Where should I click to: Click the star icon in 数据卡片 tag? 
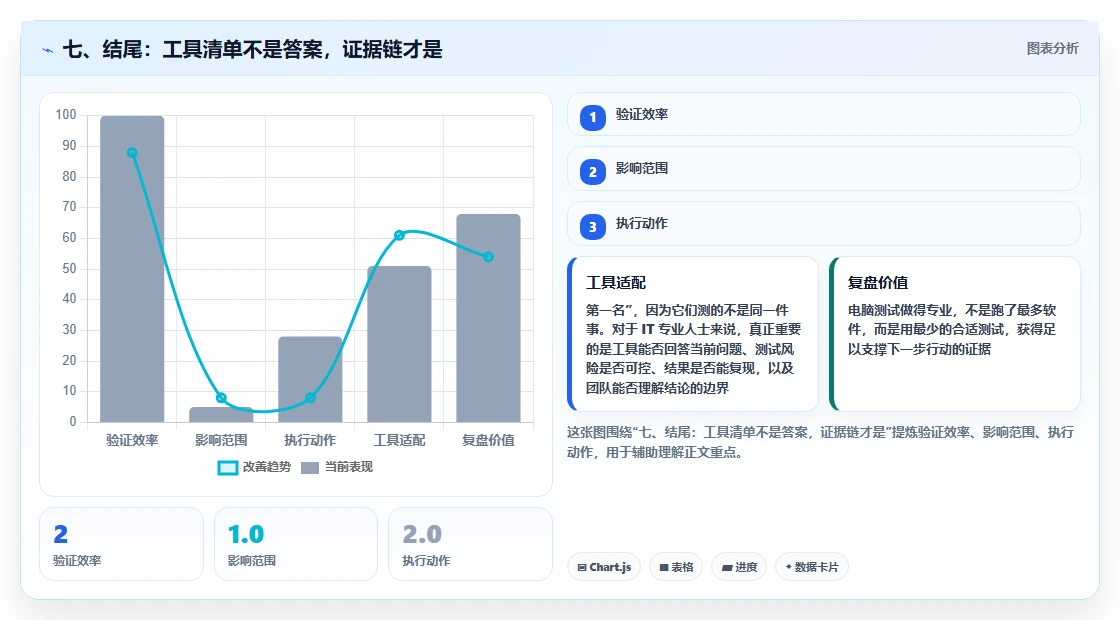click(x=789, y=567)
